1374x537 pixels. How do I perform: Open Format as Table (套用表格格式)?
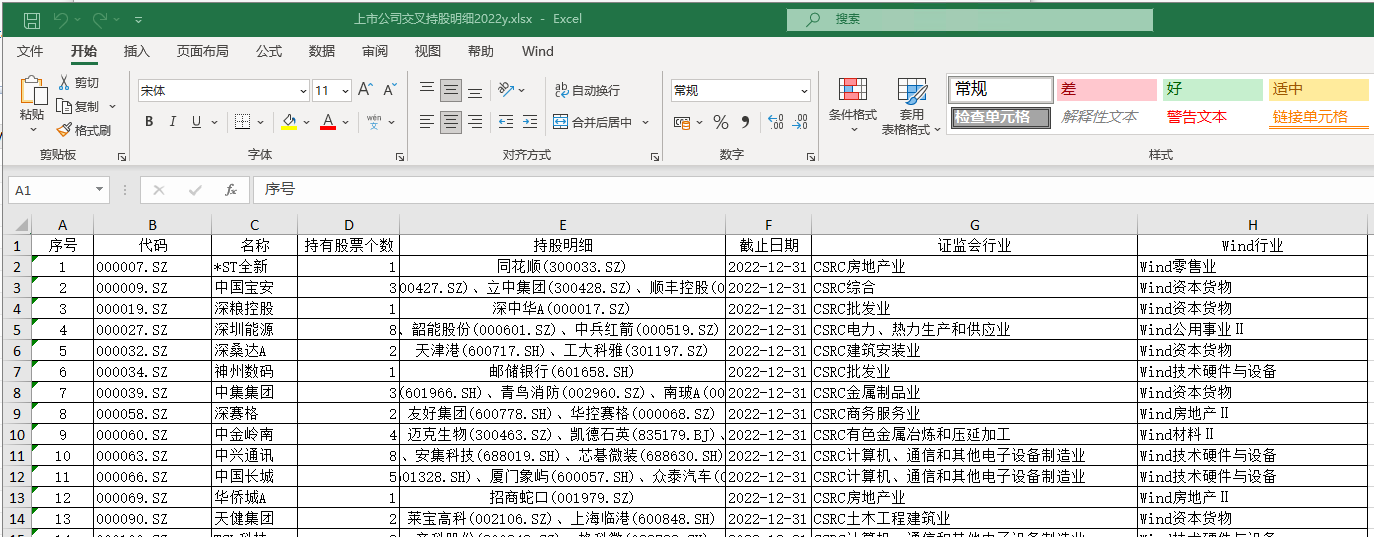911,106
